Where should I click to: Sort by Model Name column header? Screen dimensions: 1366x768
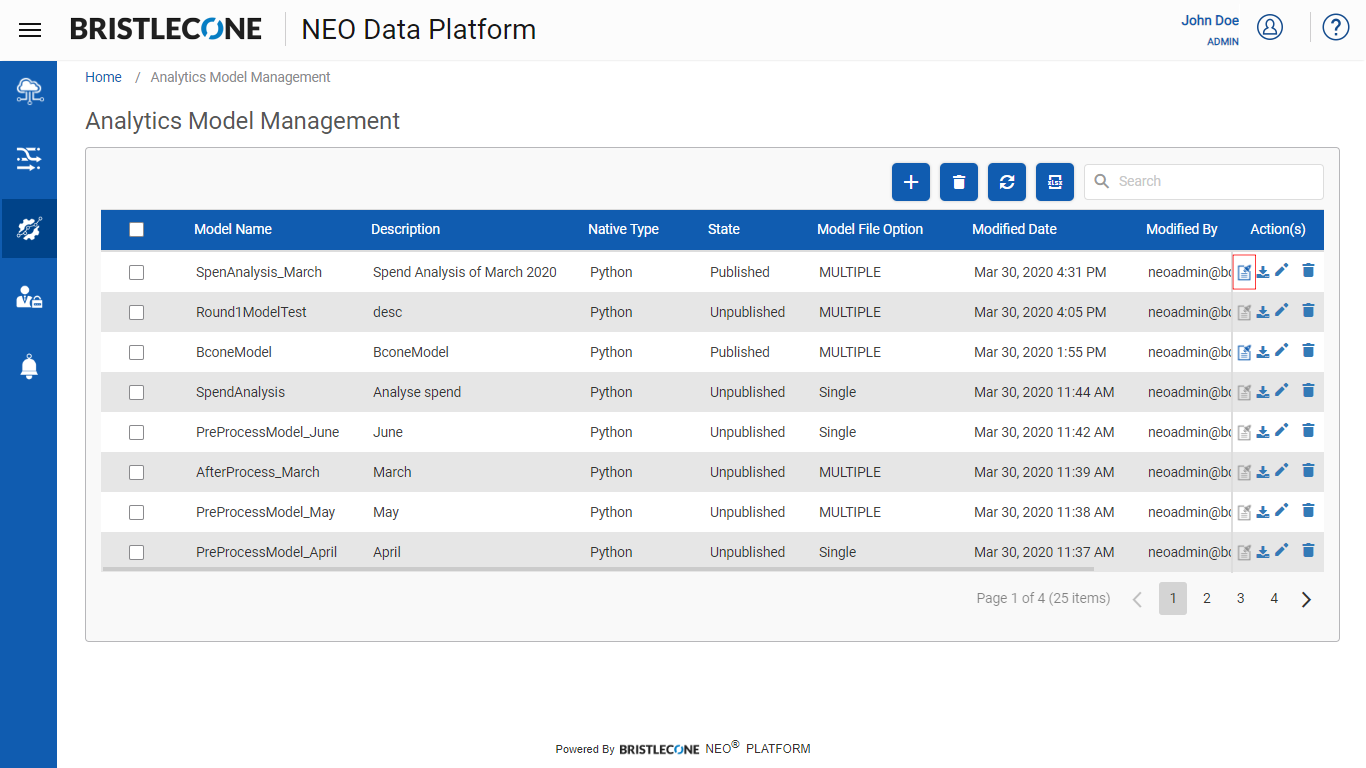[x=233, y=229]
